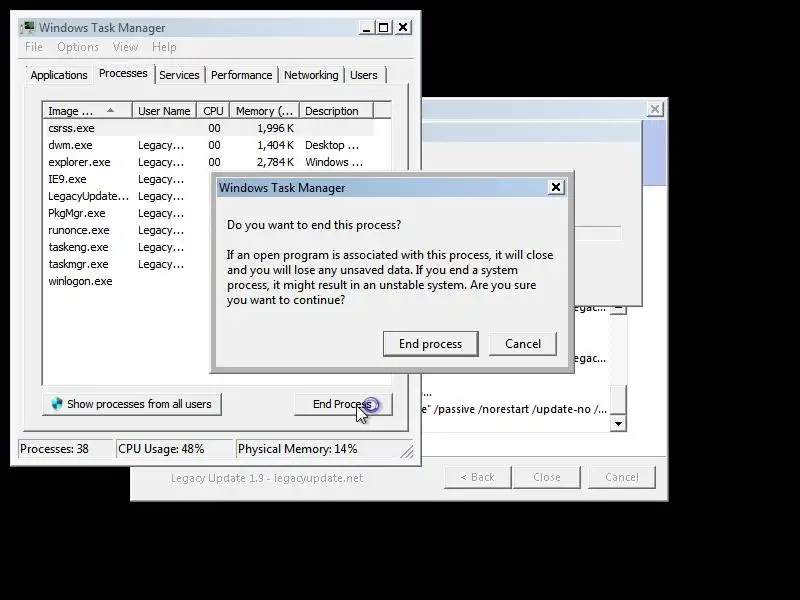
Task: Click the 2,784 K memory value
Action: pyautogui.click(x=276, y=162)
